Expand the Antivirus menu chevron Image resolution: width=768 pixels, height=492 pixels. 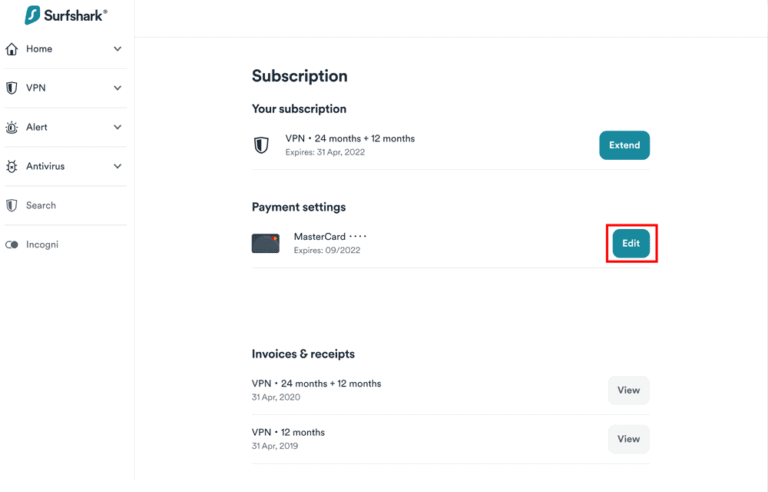(117, 166)
